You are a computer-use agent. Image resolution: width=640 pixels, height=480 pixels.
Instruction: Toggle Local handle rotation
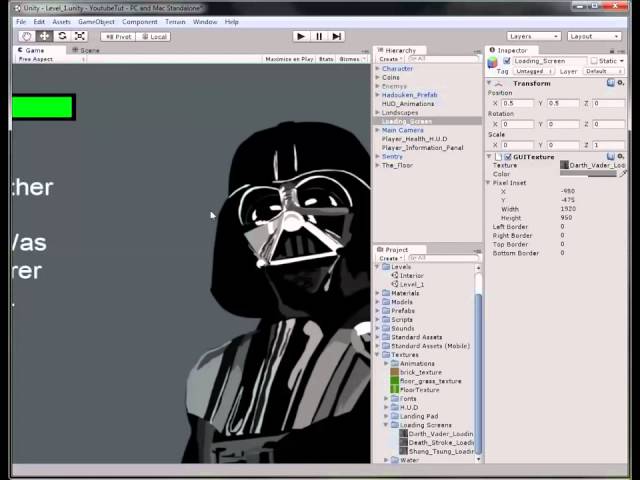pos(153,37)
